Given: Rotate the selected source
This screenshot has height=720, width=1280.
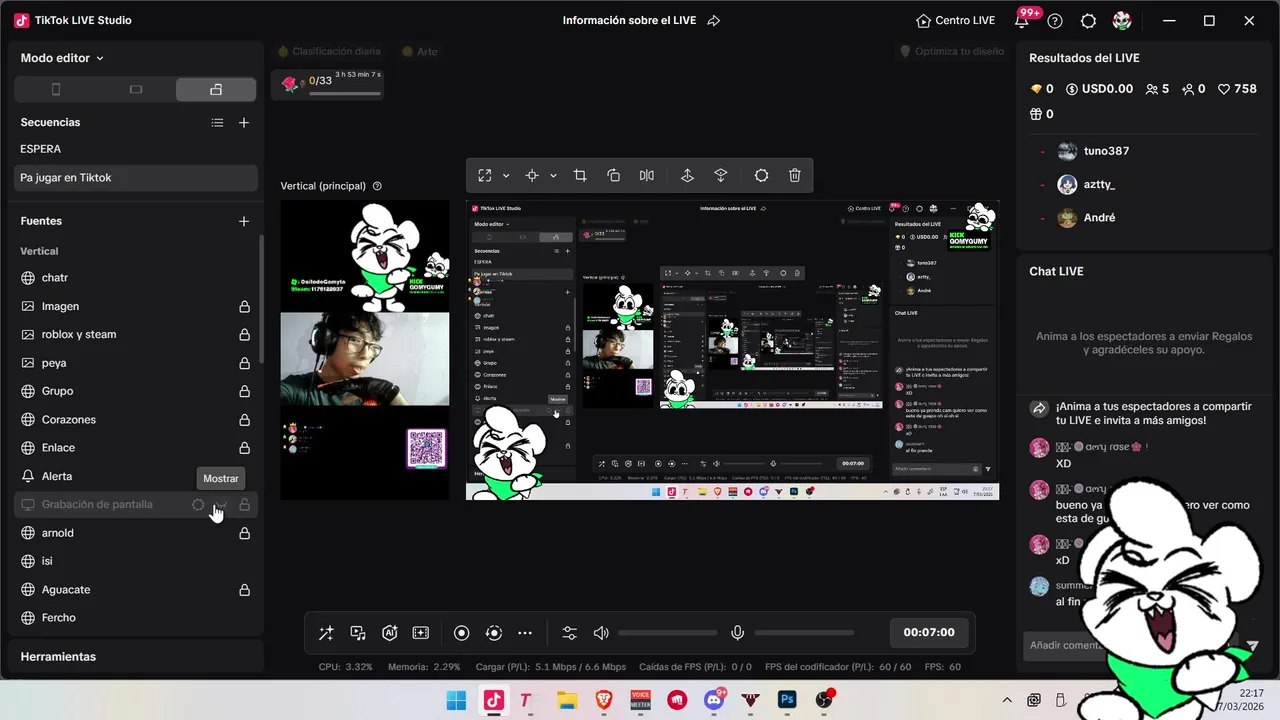Looking at the screenshot, I should point(614,175).
